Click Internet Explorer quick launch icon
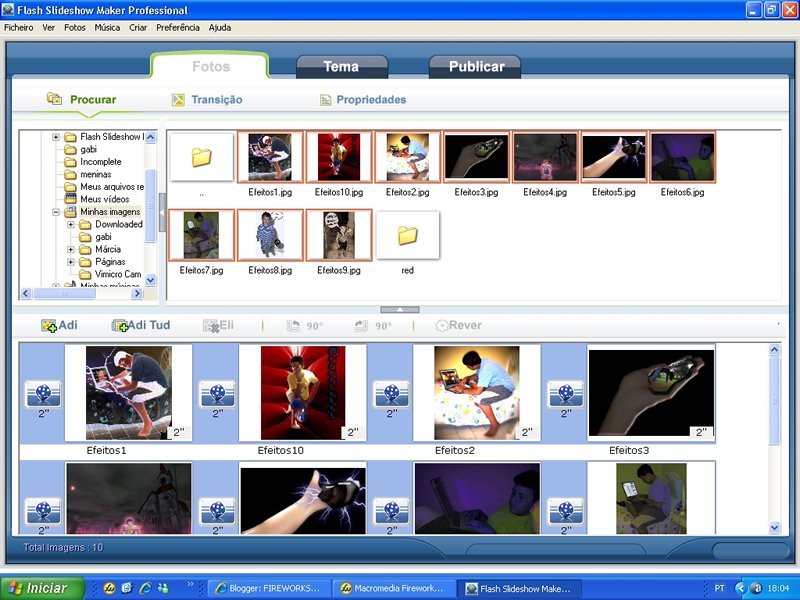The image size is (800, 600). coord(145,588)
